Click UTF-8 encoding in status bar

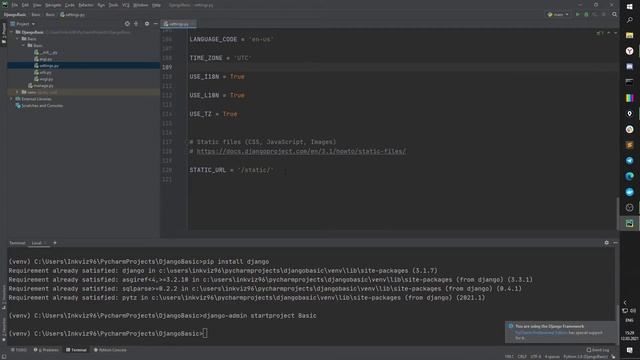(x=536, y=357)
